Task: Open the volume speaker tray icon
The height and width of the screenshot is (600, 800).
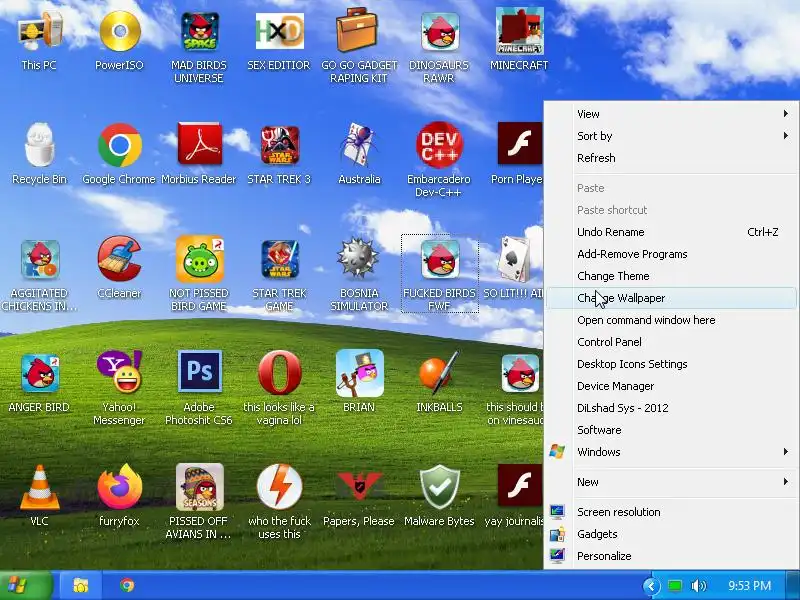Action: click(x=698, y=586)
